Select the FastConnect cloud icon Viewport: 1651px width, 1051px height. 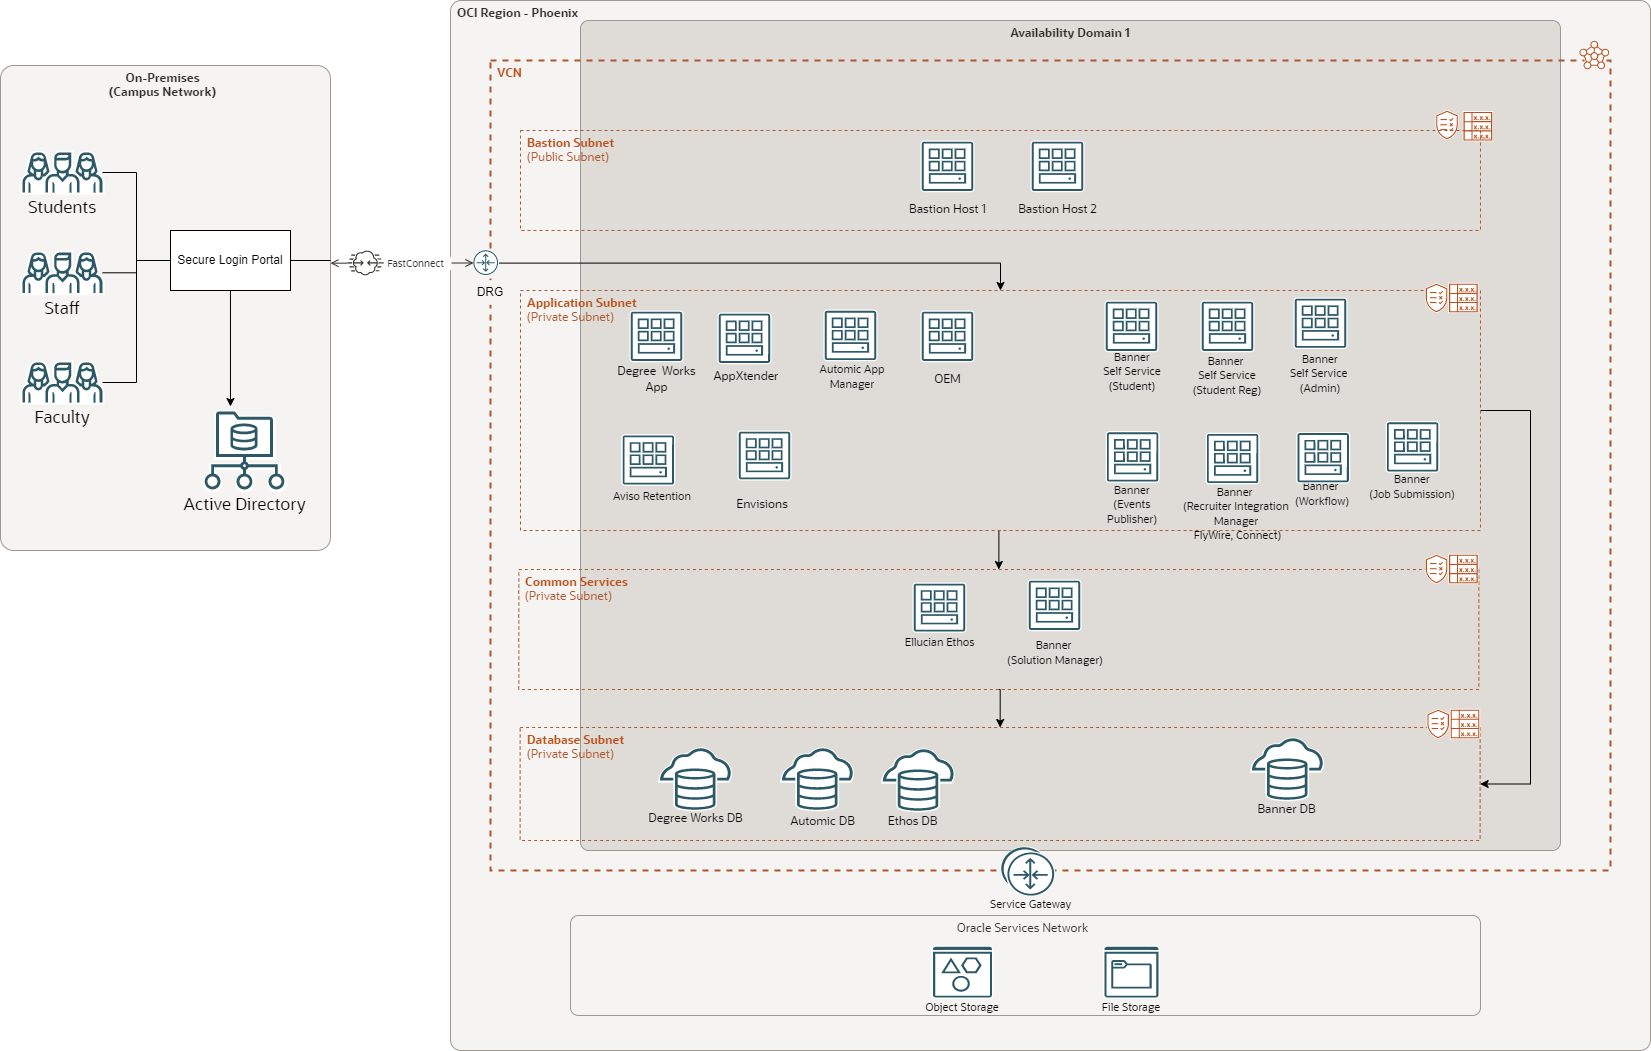(x=366, y=263)
